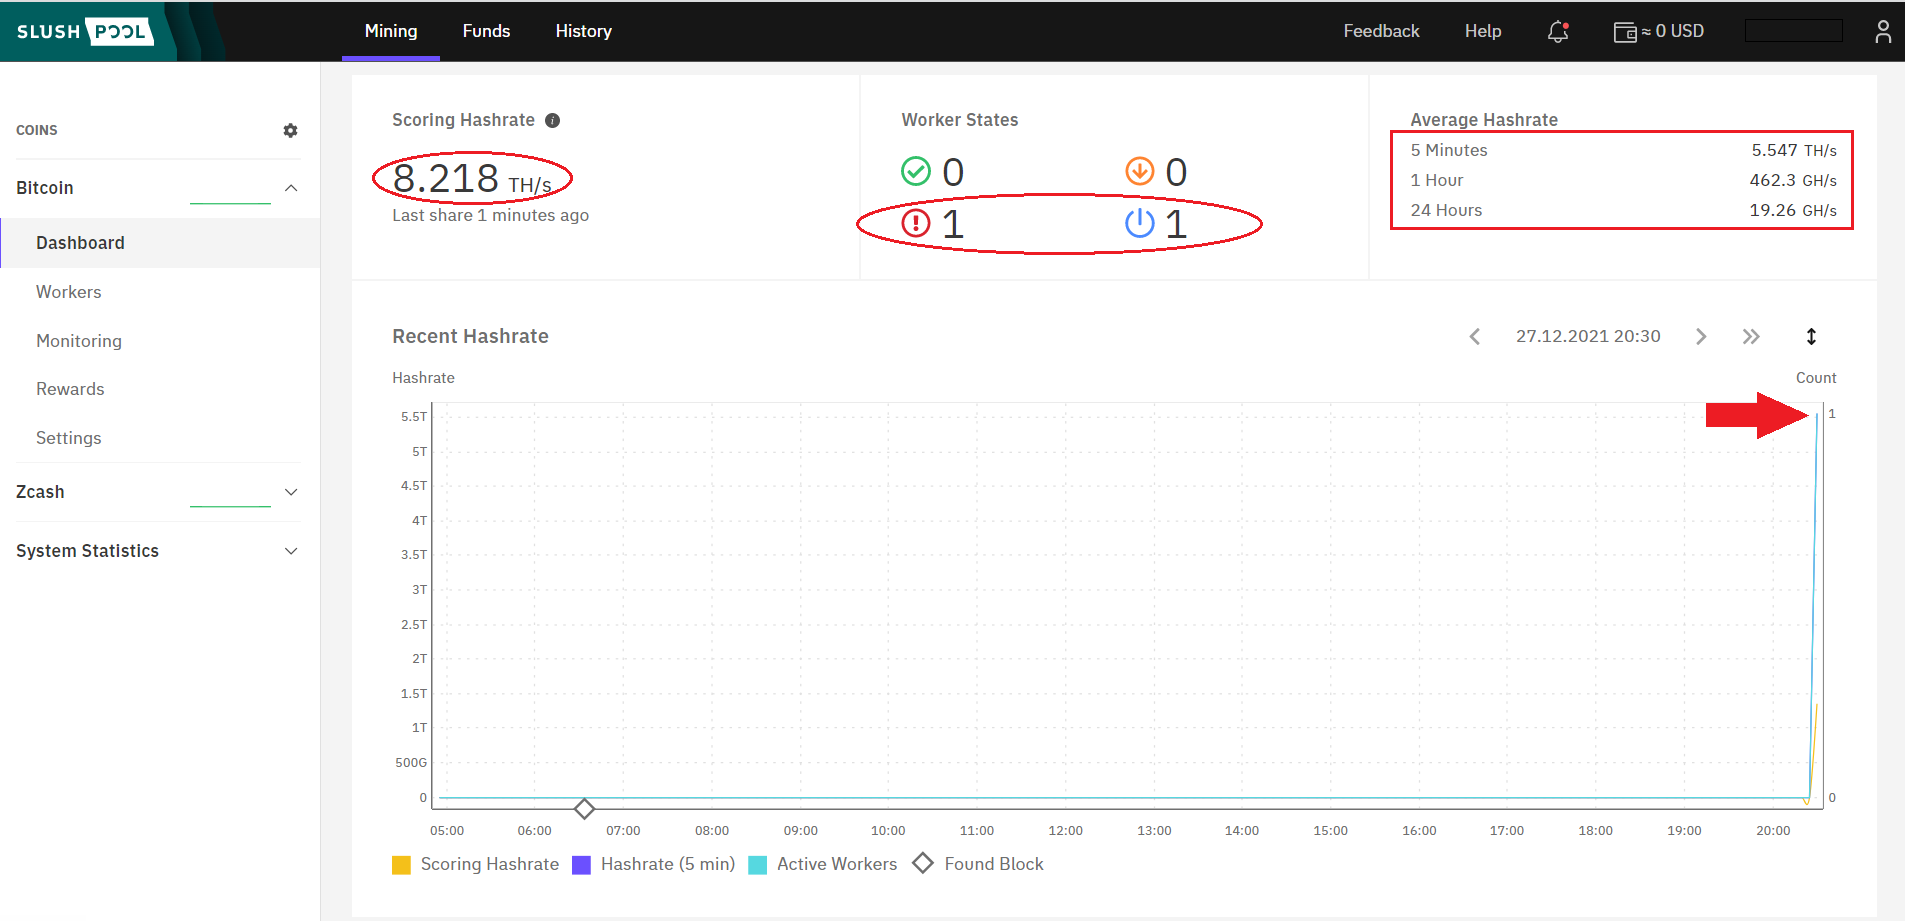This screenshot has height=921, width=1905.
Task: Click the blue disabled workers power icon
Action: click(1139, 223)
